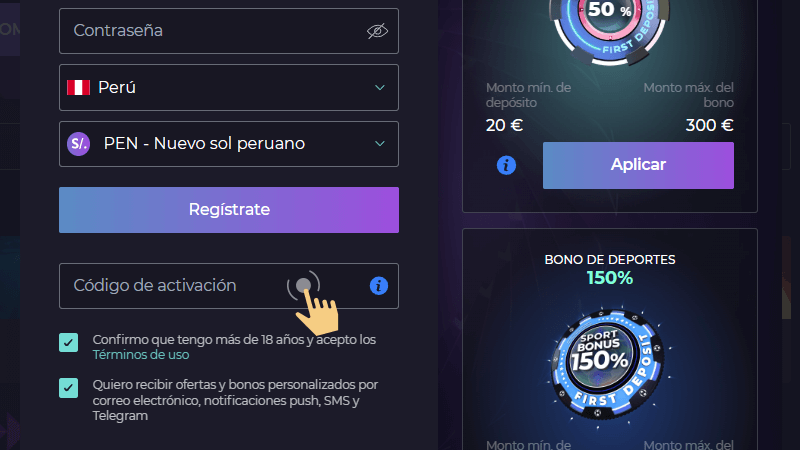Focus the Código de activación field

[x=229, y=286]
